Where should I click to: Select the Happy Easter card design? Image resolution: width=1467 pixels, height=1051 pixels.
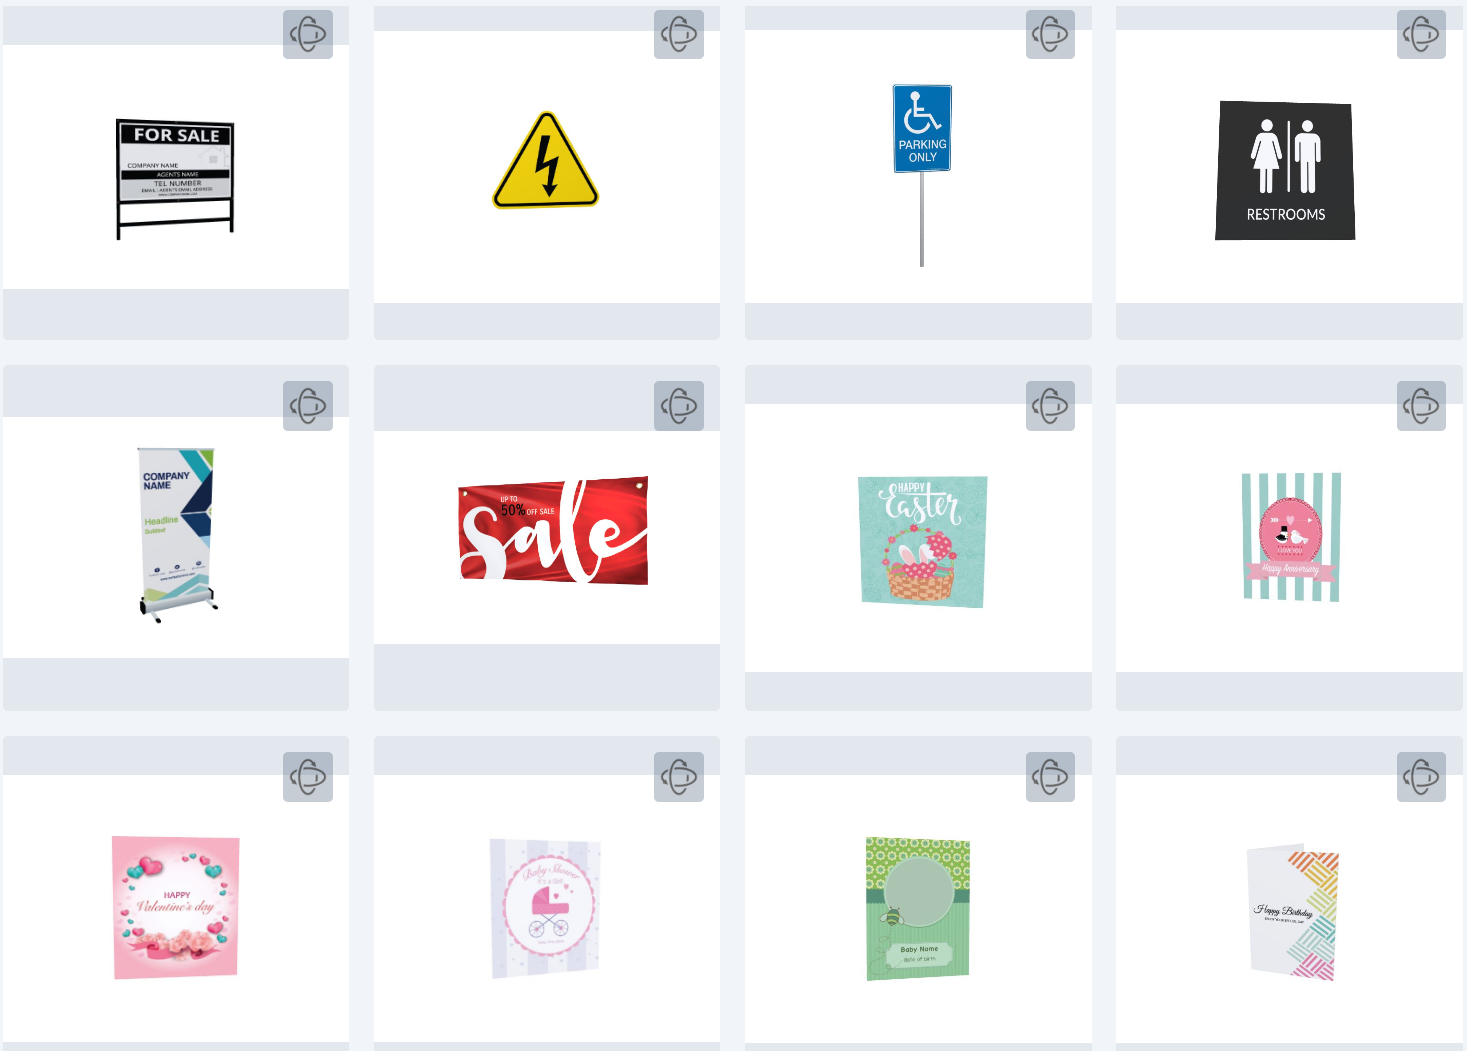tap(922, 541)
